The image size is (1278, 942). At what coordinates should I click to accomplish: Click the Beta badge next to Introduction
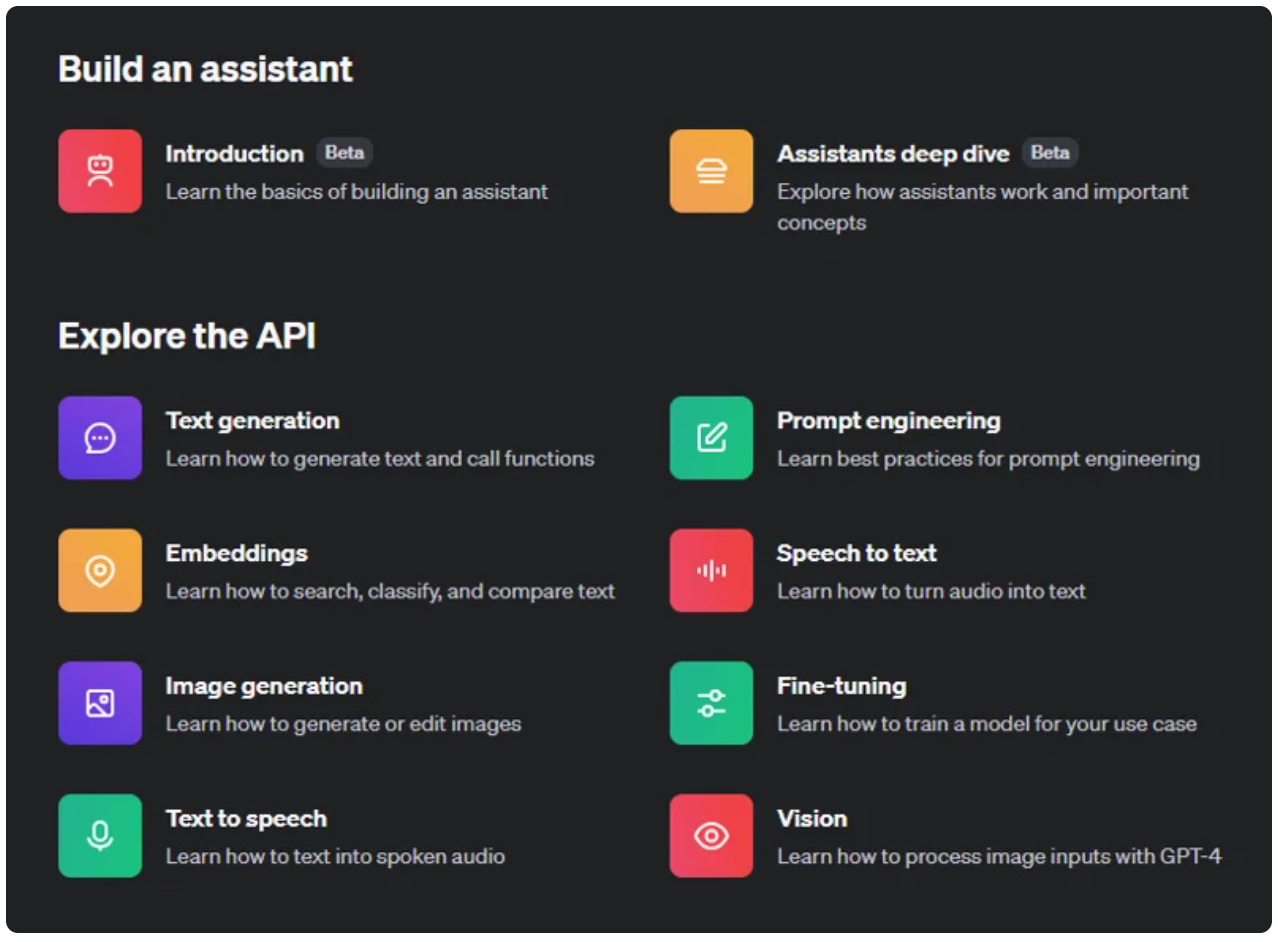click(345, 153)
